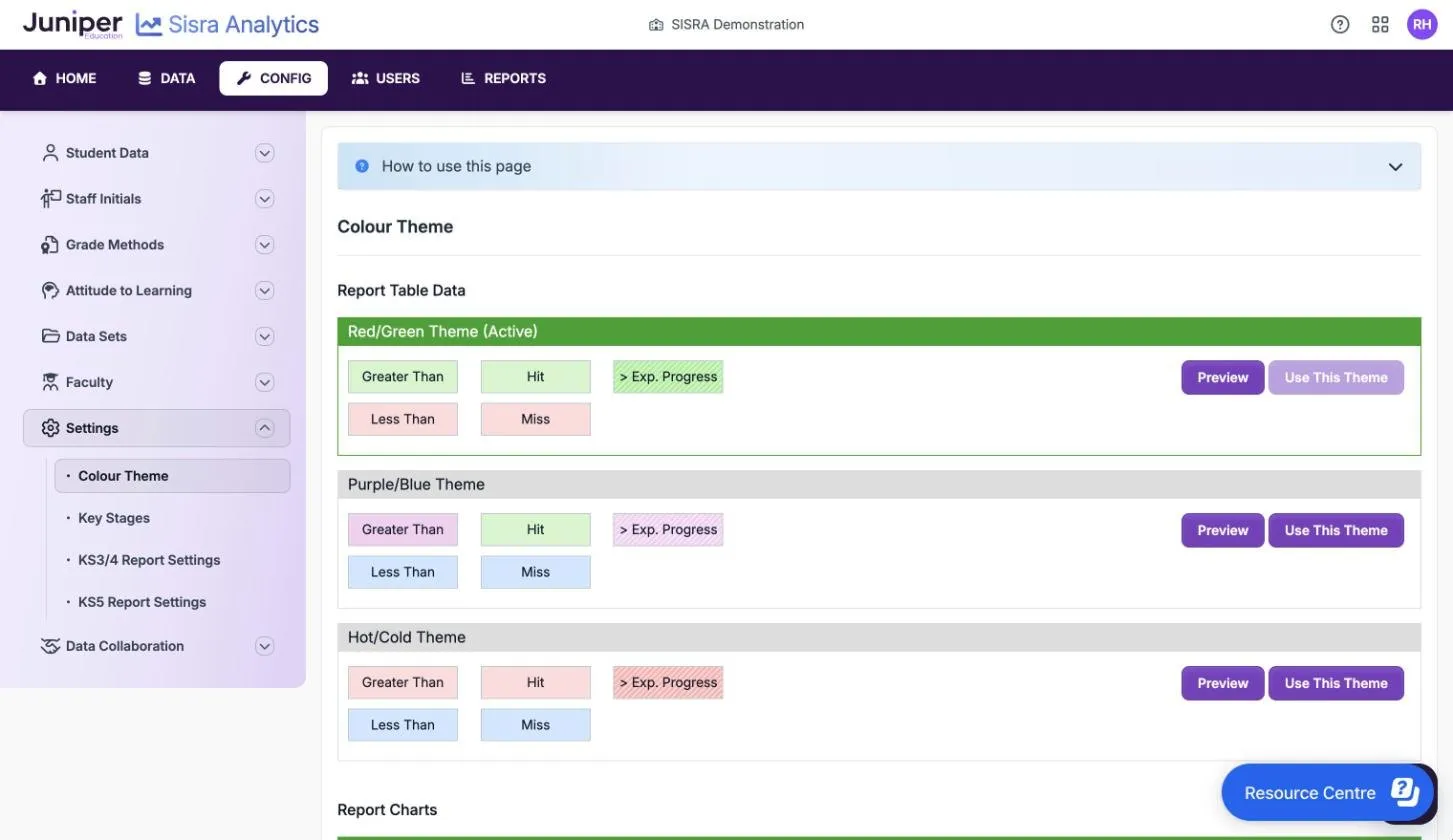Click the Red/Green Greater Than swatch

tap(403, 377)
